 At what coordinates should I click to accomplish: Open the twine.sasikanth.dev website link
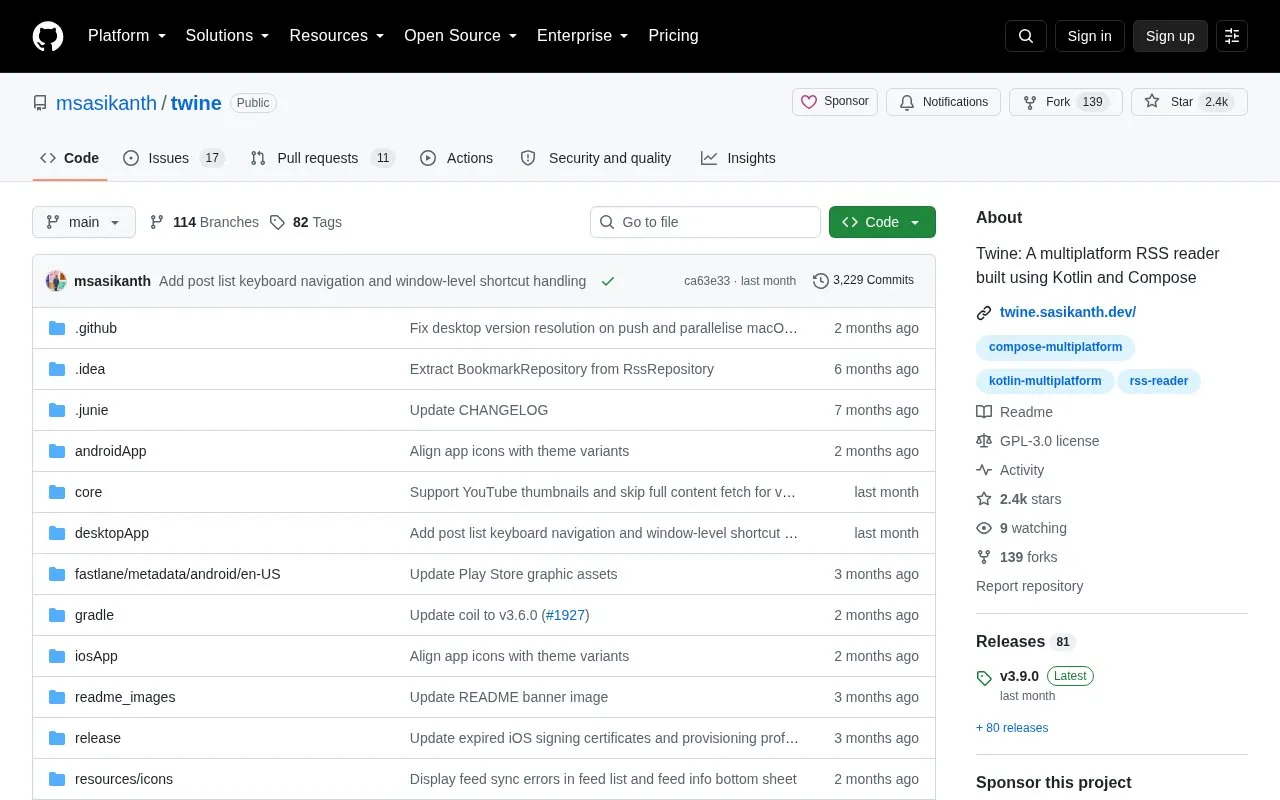pos(1068,312)
